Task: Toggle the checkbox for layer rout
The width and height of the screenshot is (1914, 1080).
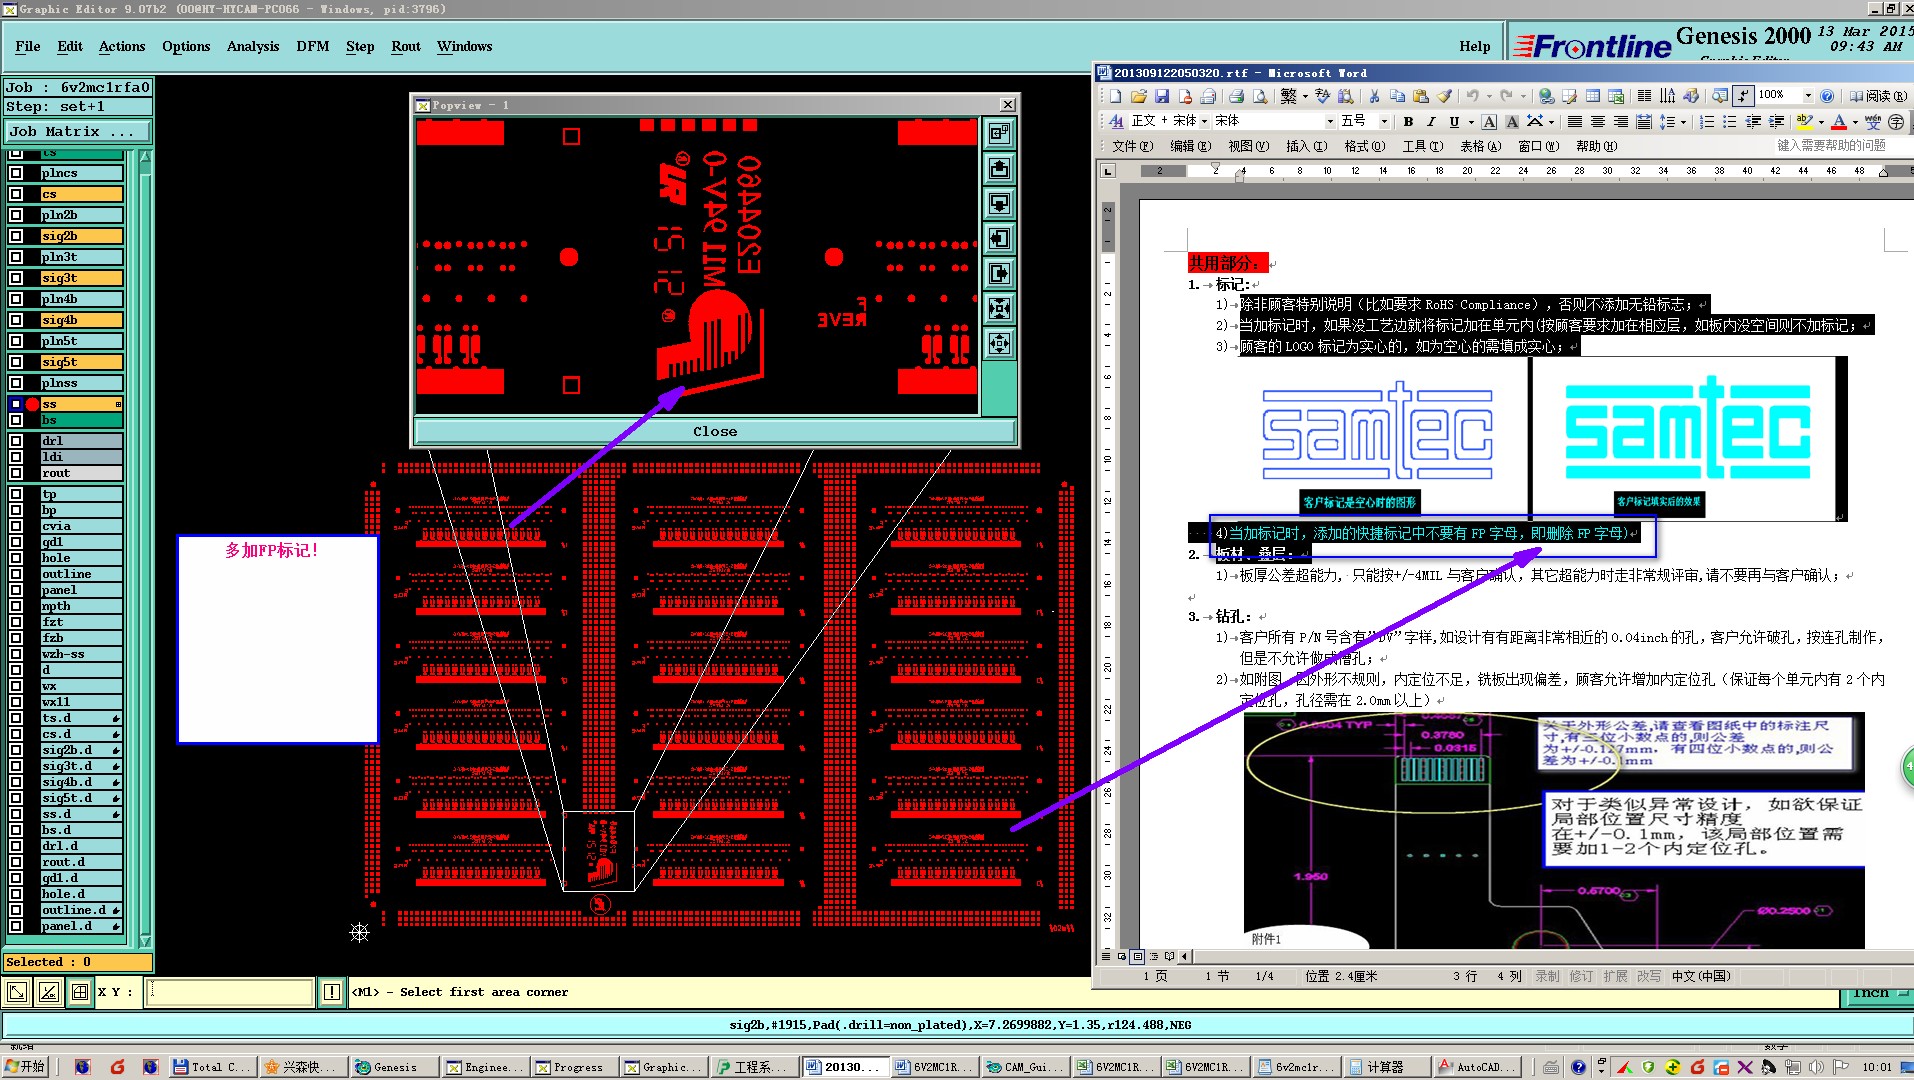Action: 16,473
